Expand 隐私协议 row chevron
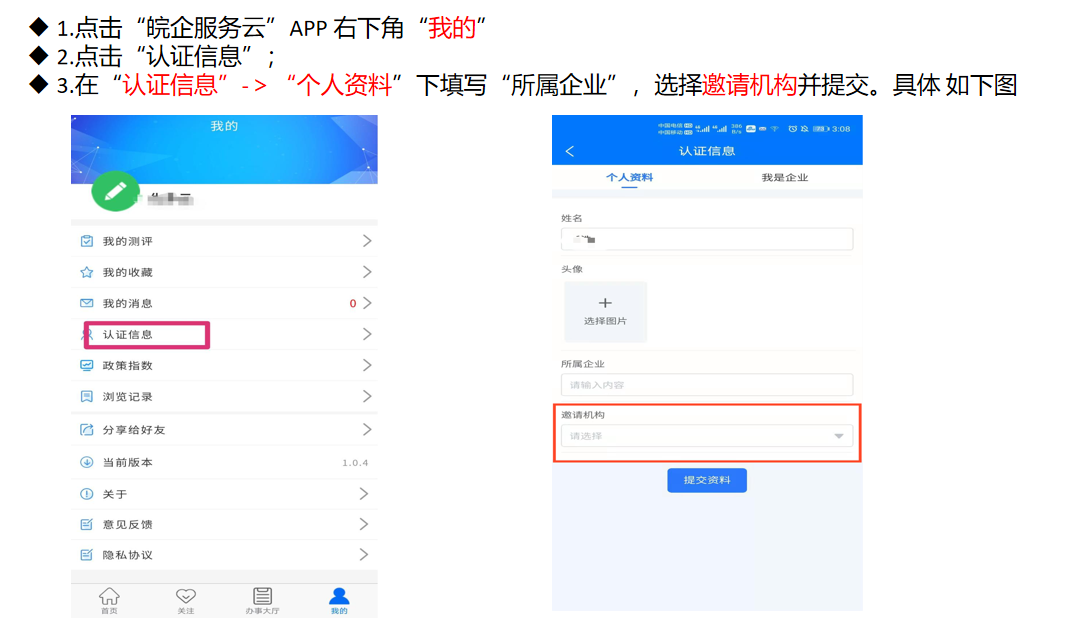This screenshot has width=1066, height=622. (x=367, y=554)
